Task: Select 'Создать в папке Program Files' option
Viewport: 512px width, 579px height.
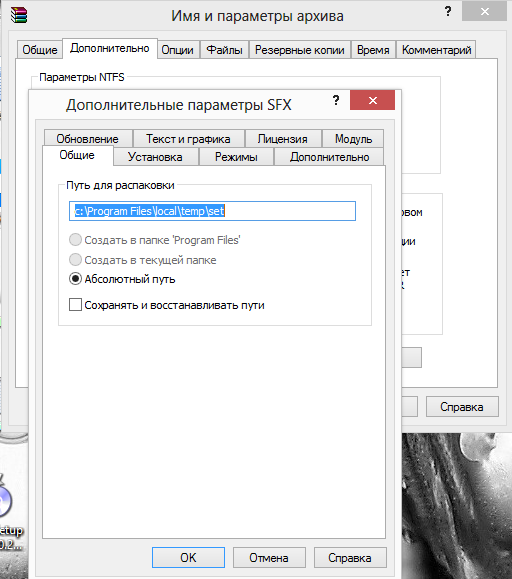Action: [75, 240]
